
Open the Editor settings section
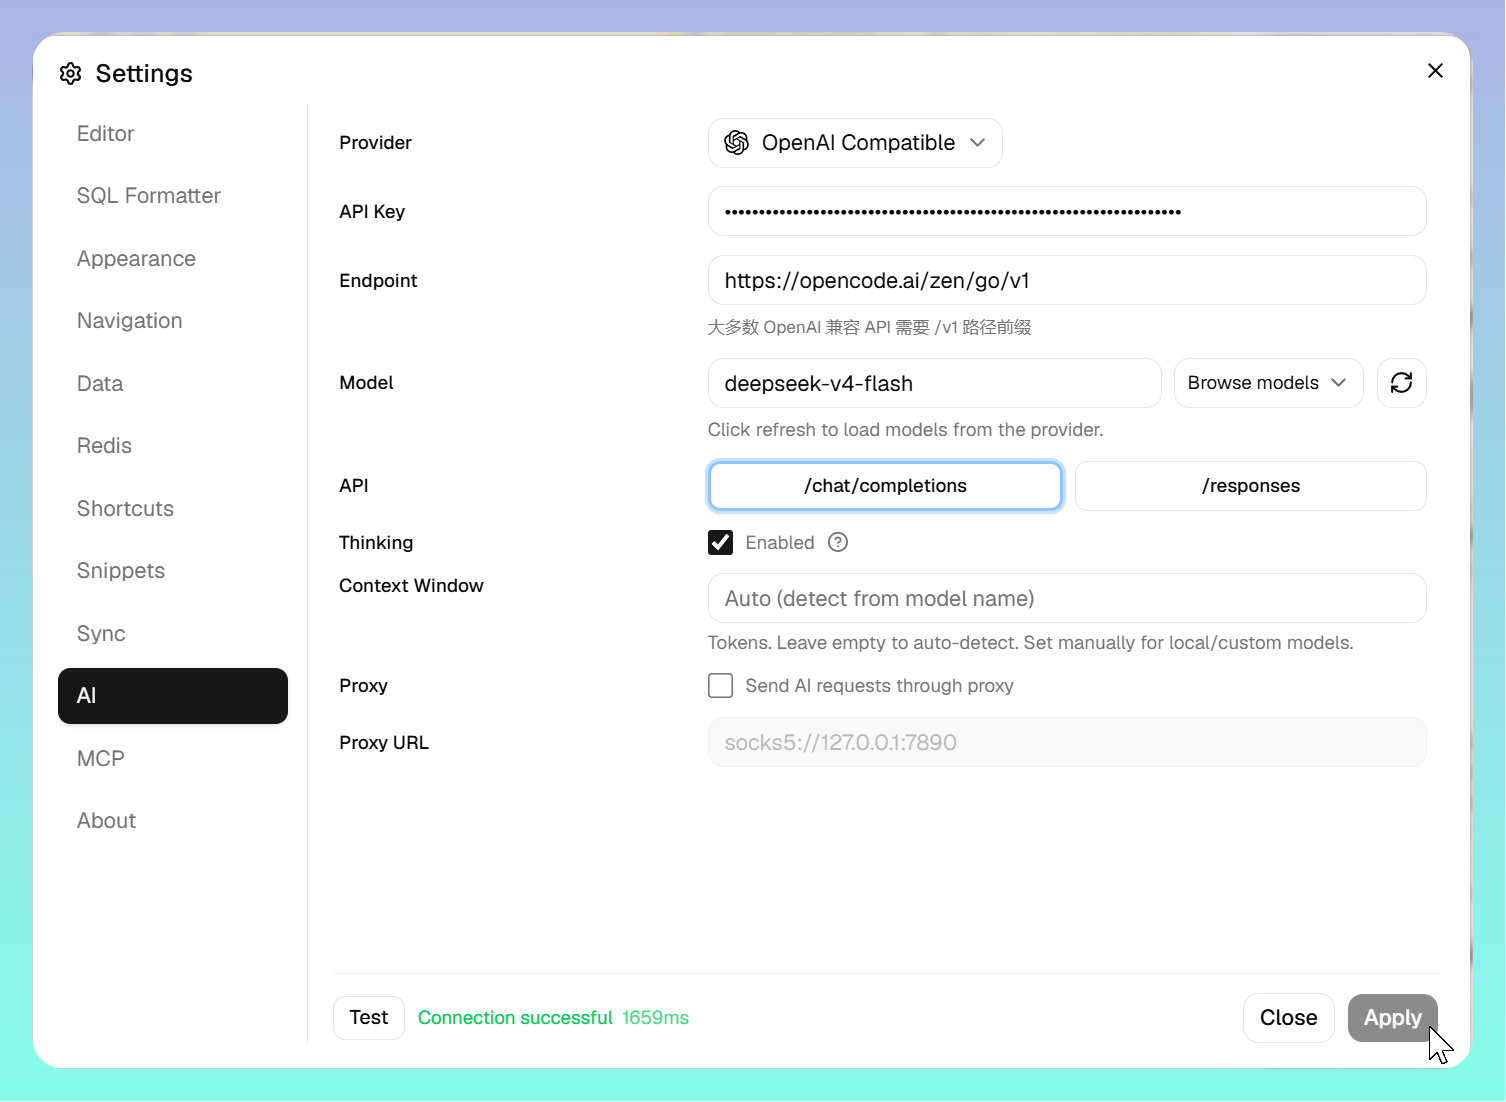click(x=173, y=134)
